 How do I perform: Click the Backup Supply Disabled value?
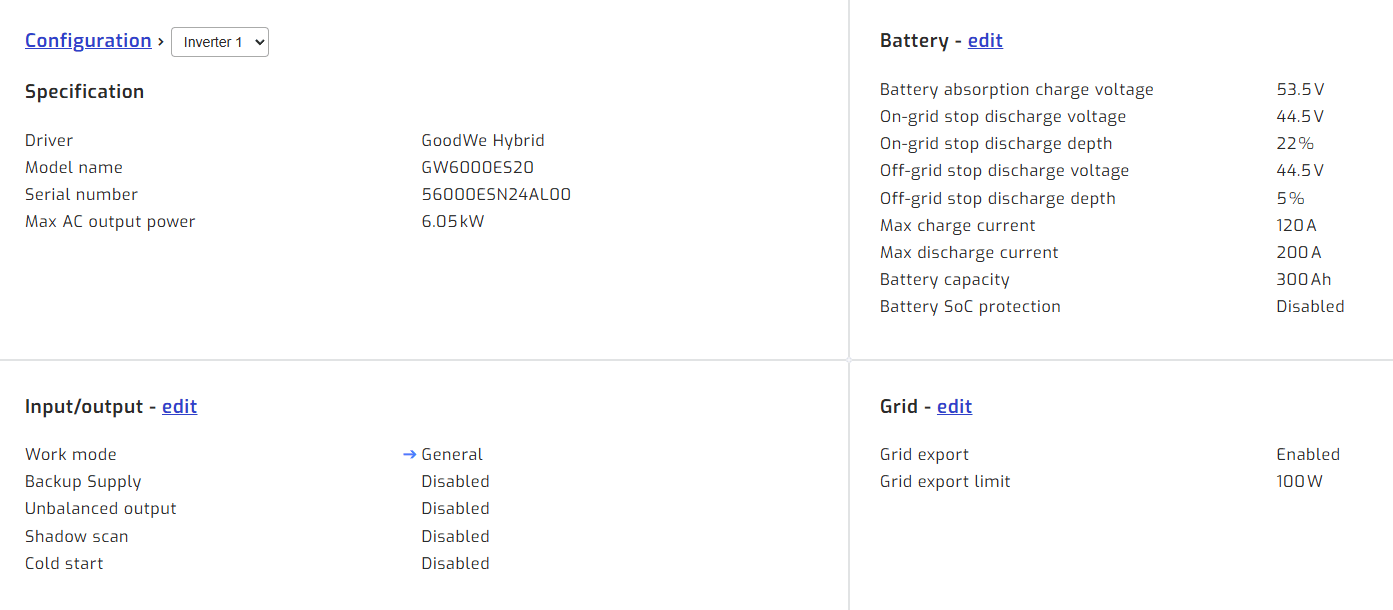click(x=455, y=482)
